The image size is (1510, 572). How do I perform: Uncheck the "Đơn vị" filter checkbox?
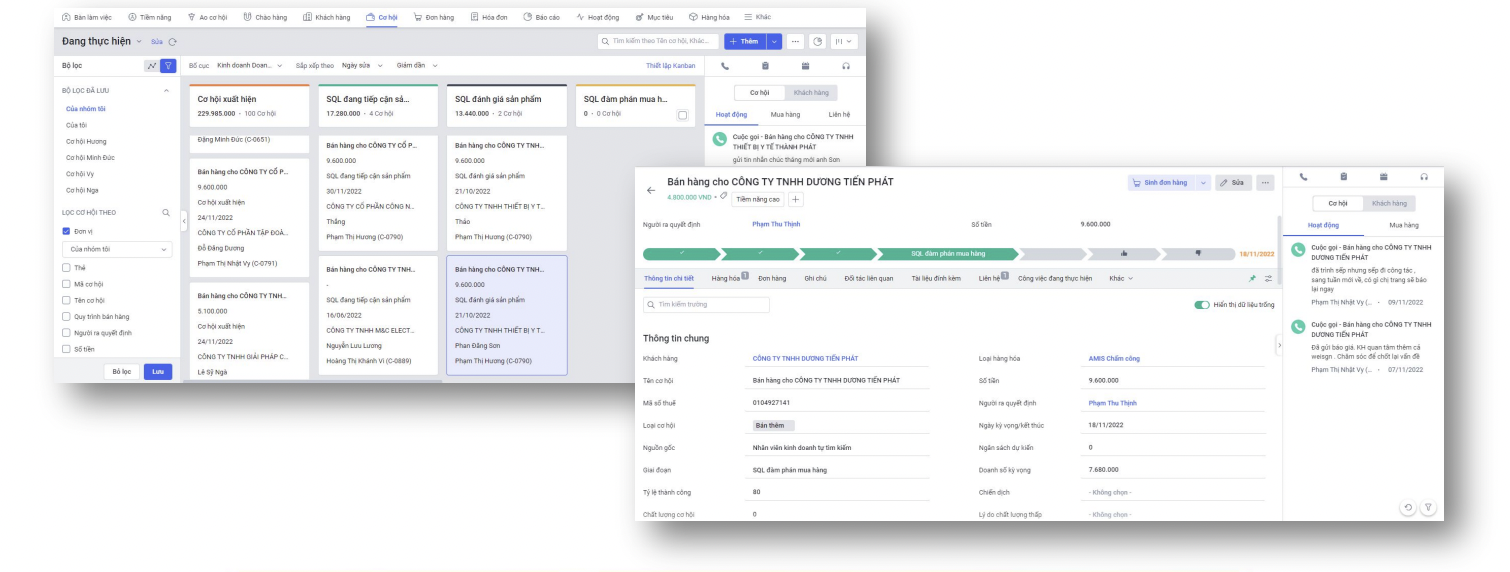[66, 231]
